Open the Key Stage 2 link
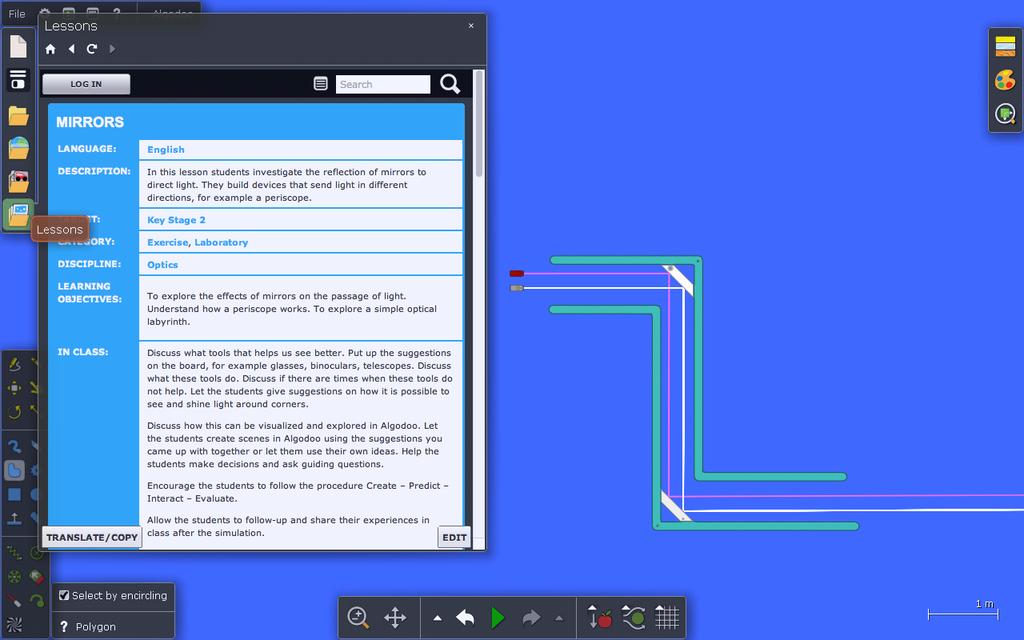Image resolution: width=1024 pixels, height=640 pixels. click(176, 220)
